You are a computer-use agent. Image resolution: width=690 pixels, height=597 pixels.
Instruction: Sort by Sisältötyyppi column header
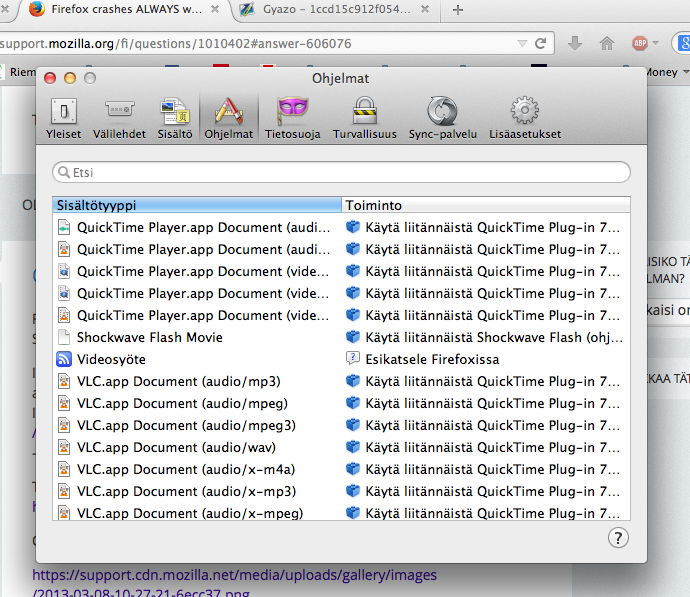tap(197, 205)
